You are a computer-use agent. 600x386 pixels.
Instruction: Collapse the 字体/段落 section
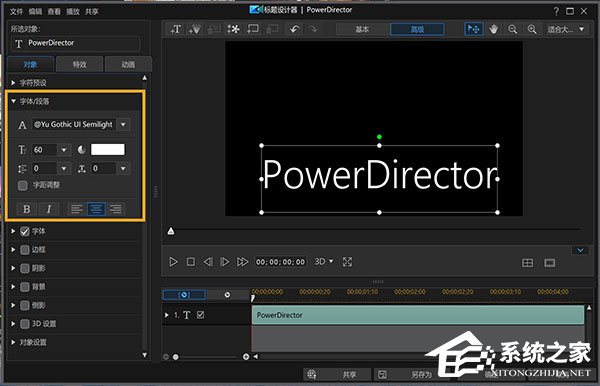click(13, 101)
